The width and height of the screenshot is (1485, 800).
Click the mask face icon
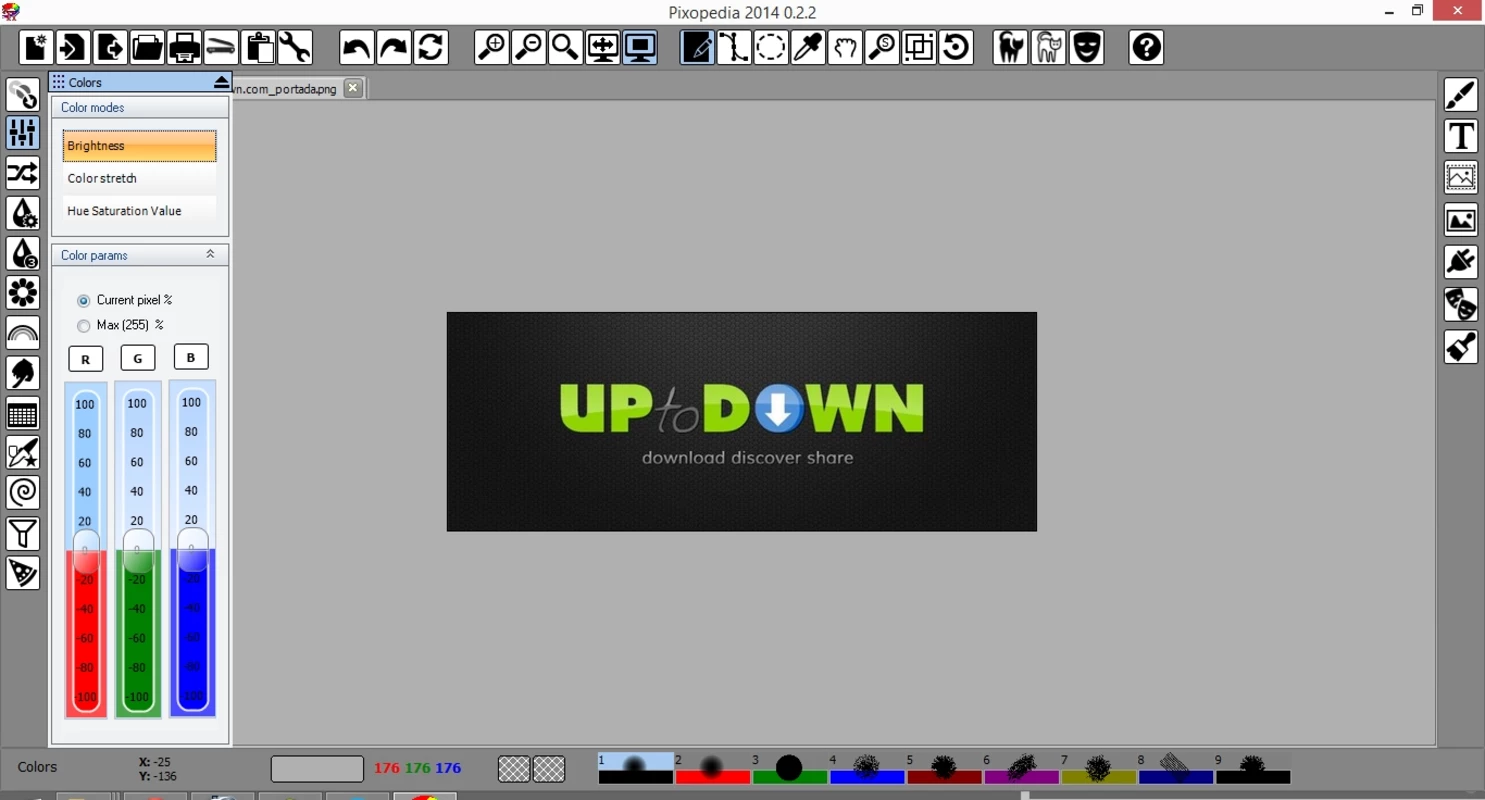pyautogui.click(x=1086, y=47)
